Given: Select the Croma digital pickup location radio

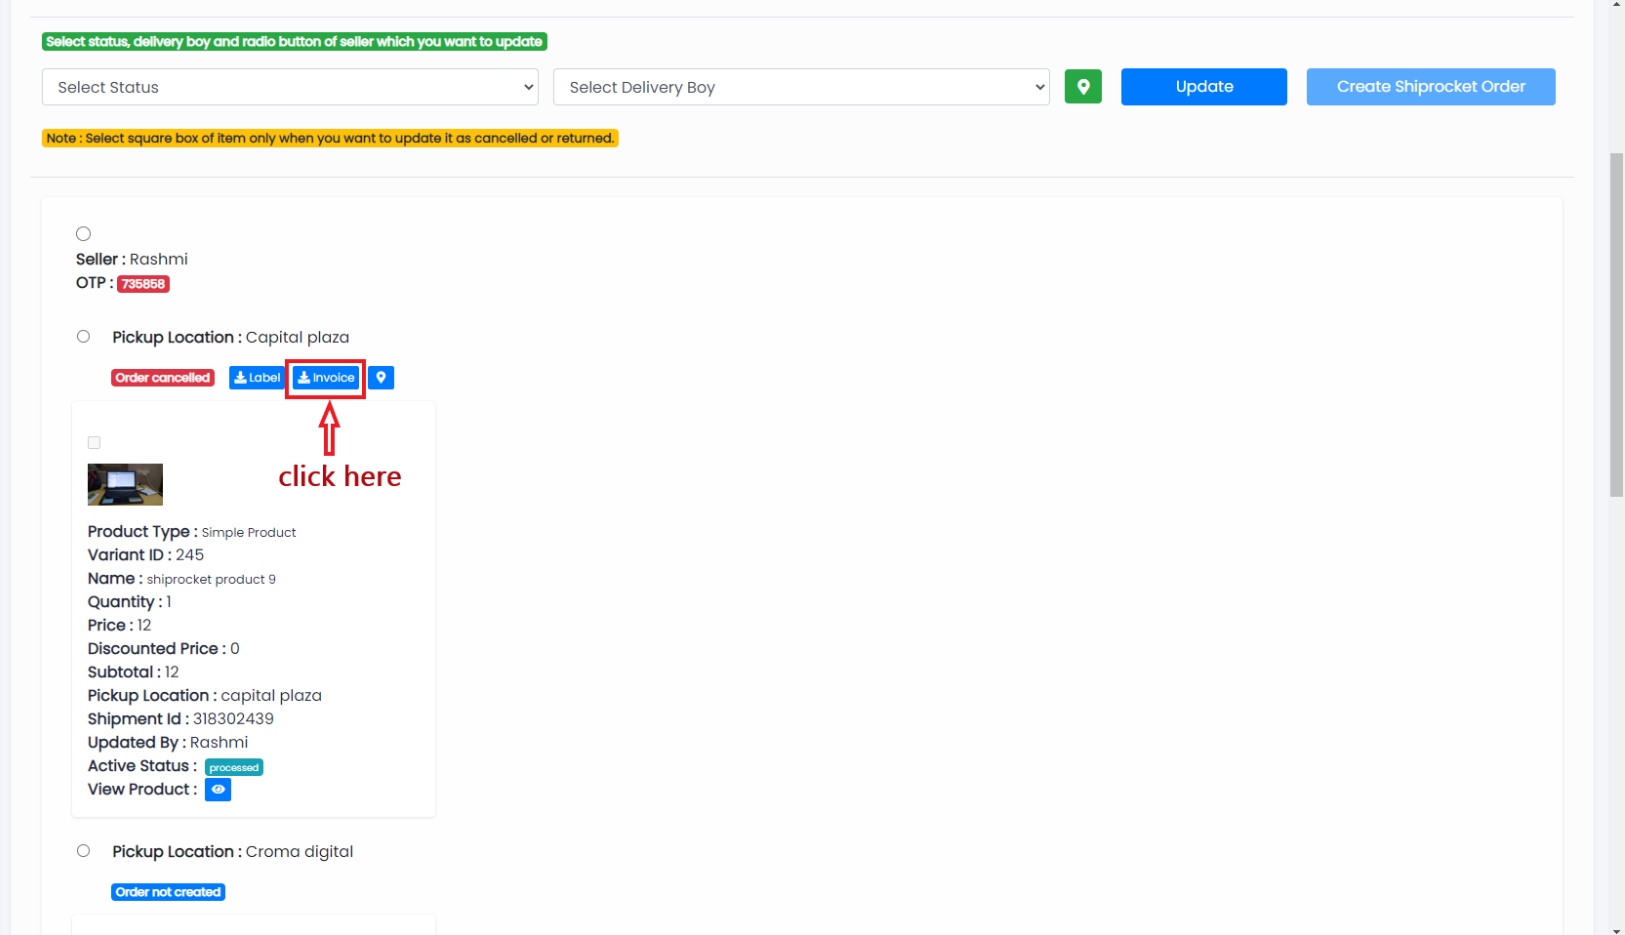Looking at the screenshot, I should pos(83,850).
